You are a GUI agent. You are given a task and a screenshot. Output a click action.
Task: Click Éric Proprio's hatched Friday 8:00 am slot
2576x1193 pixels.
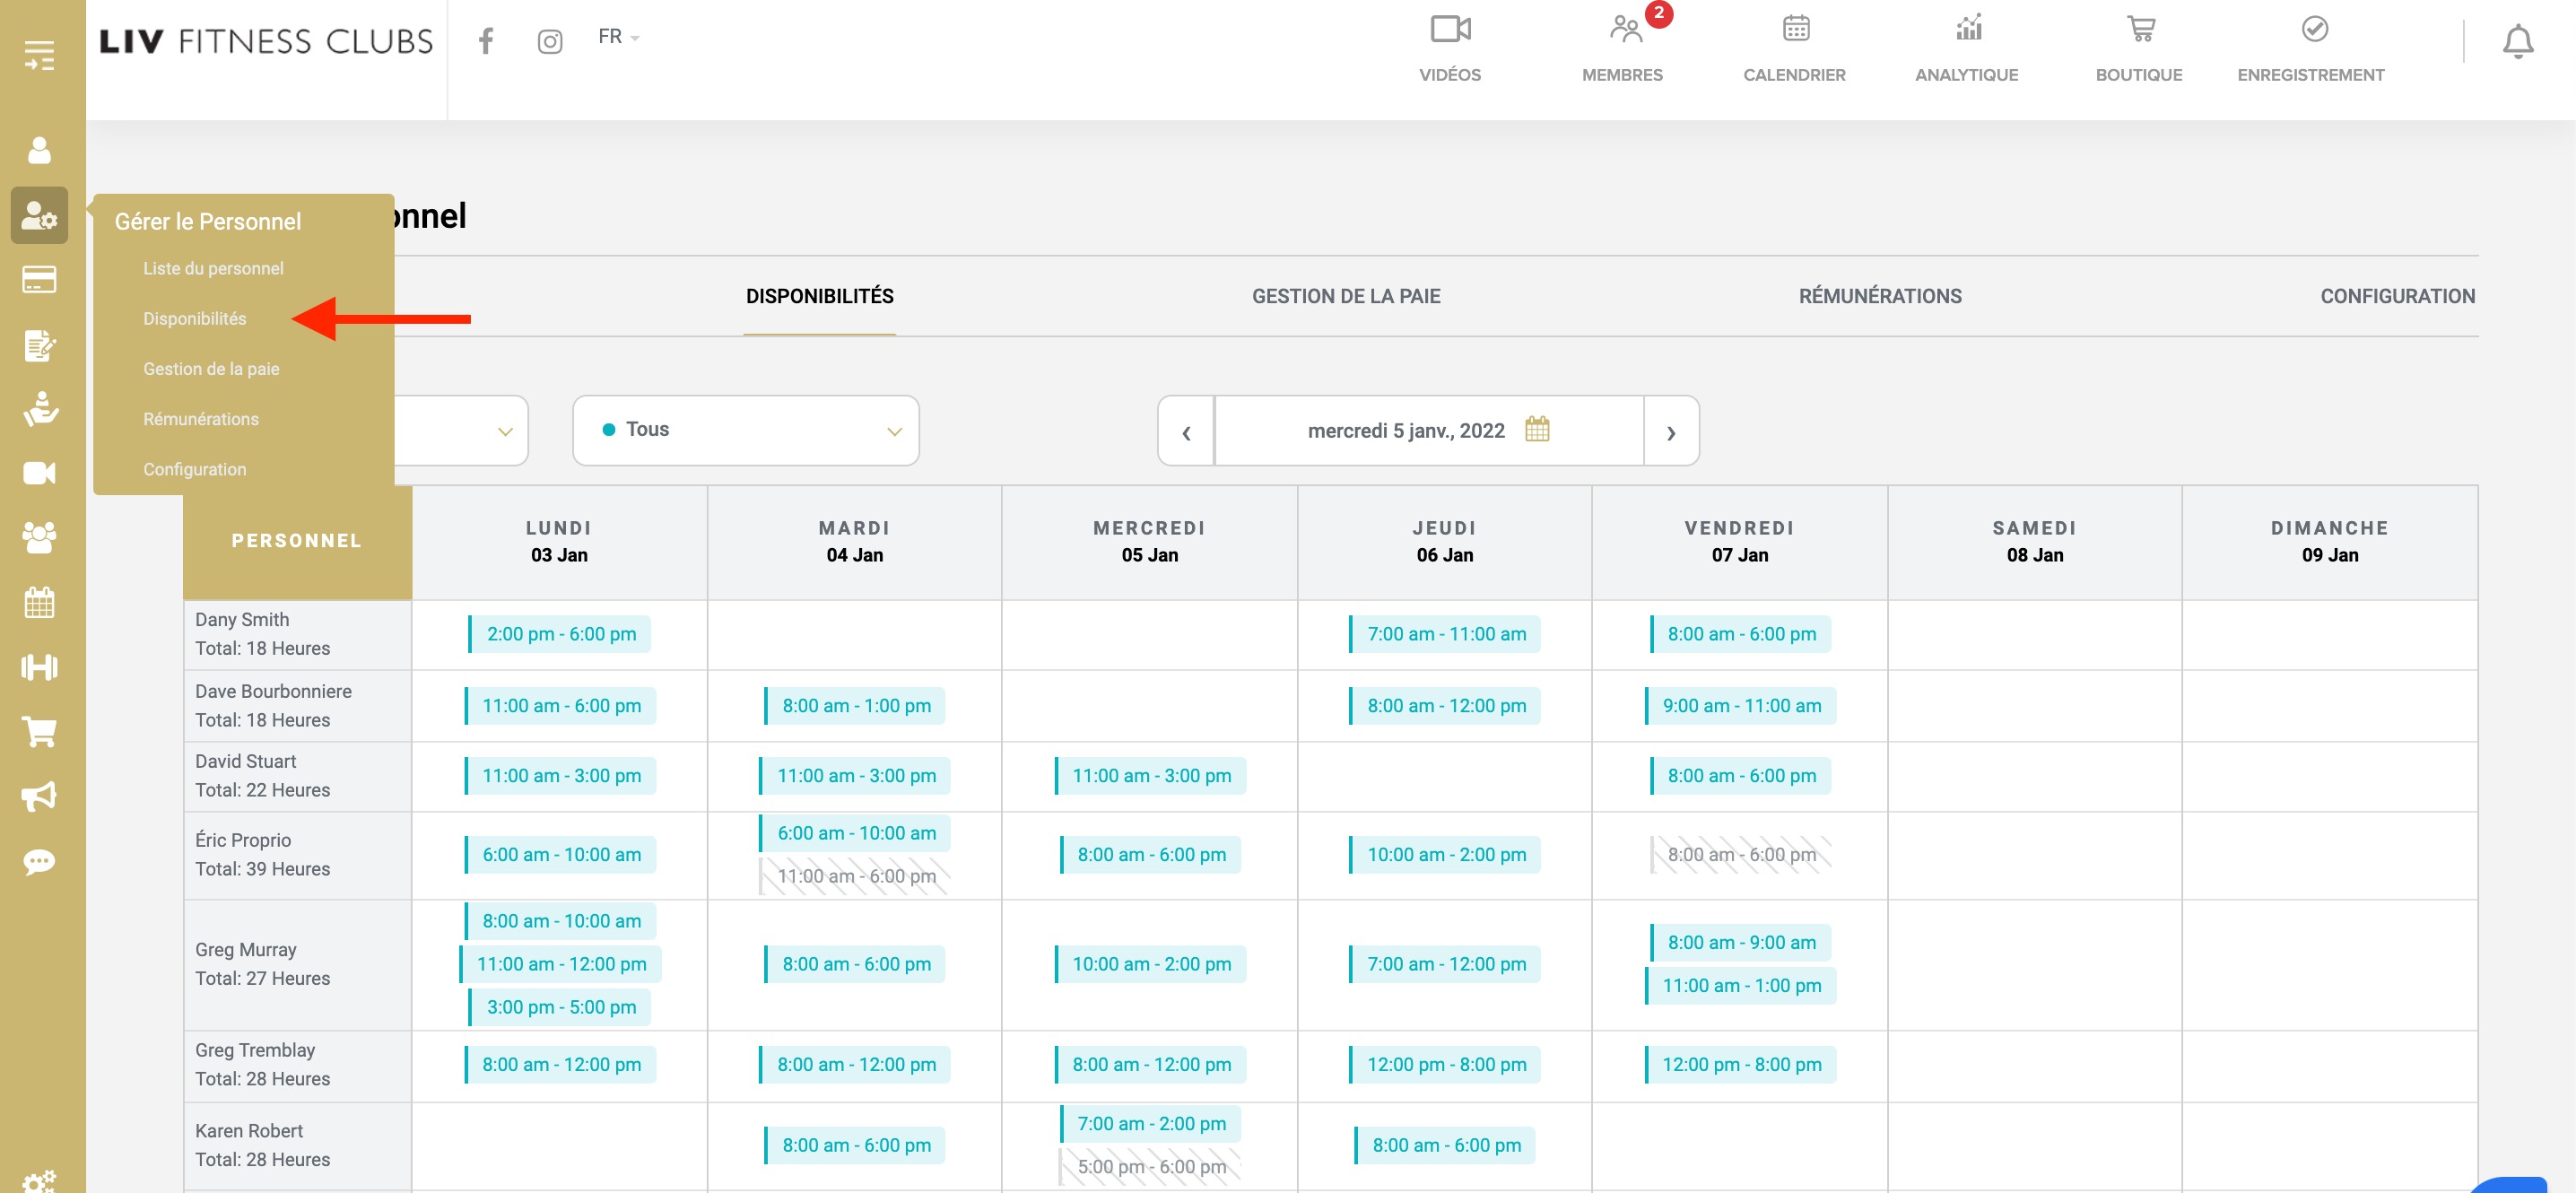pyautogui.click(x=1740, y=855)
